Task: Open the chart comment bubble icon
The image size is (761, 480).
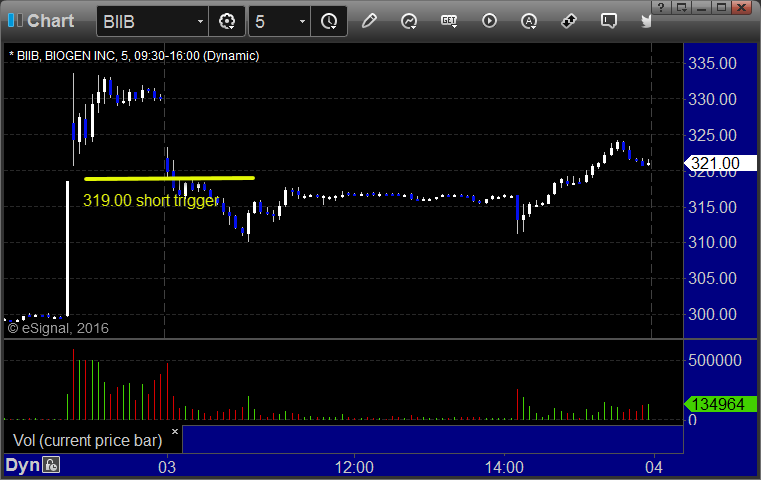Action: point(609,21)
